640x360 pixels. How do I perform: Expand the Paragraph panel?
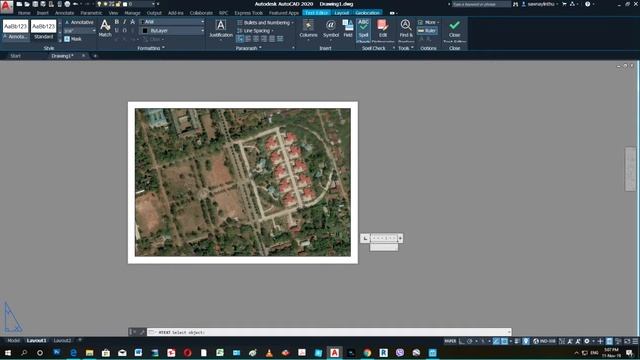pyautogui.click(x=249, y=48)
